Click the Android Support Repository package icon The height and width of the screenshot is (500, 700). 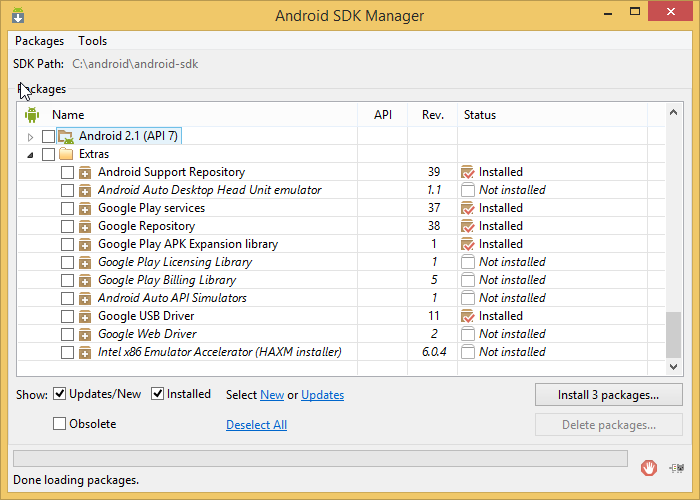(85, 172)
